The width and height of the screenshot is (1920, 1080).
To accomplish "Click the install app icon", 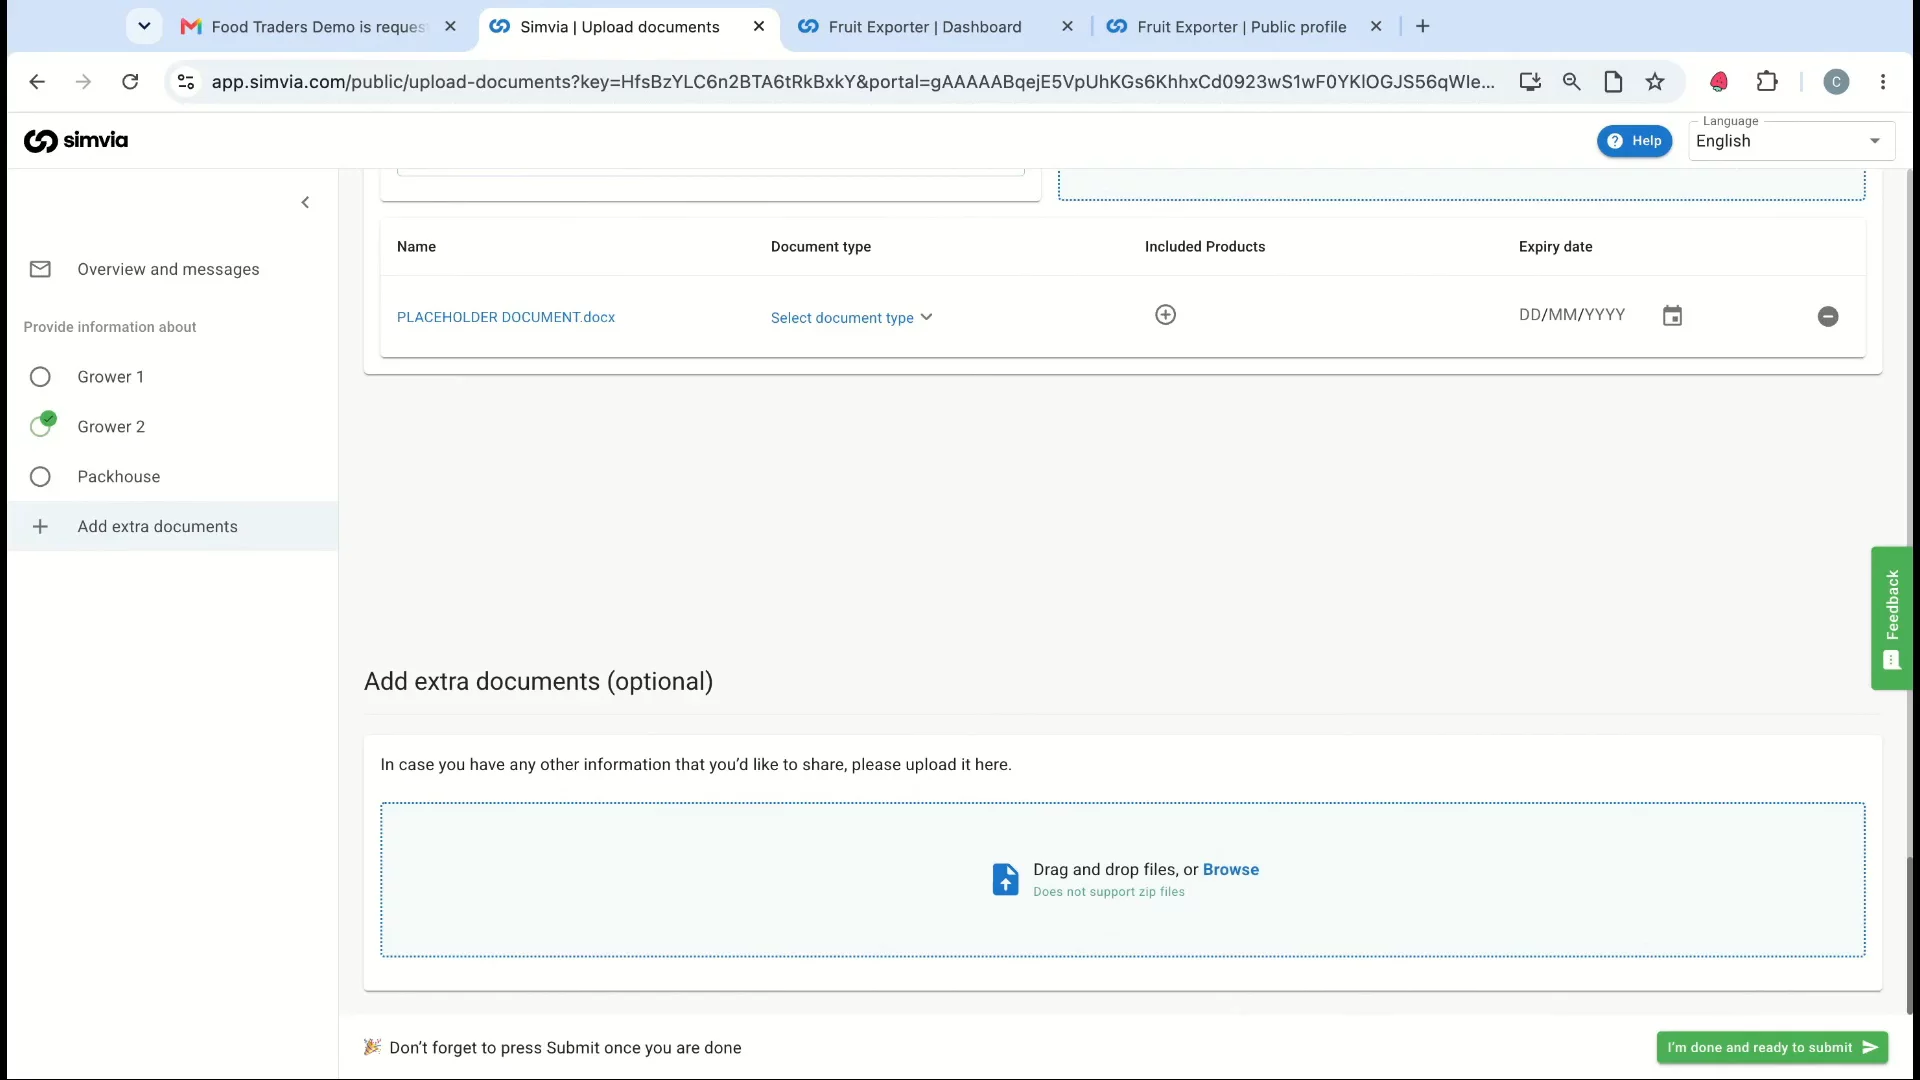I will (1530, 82).
